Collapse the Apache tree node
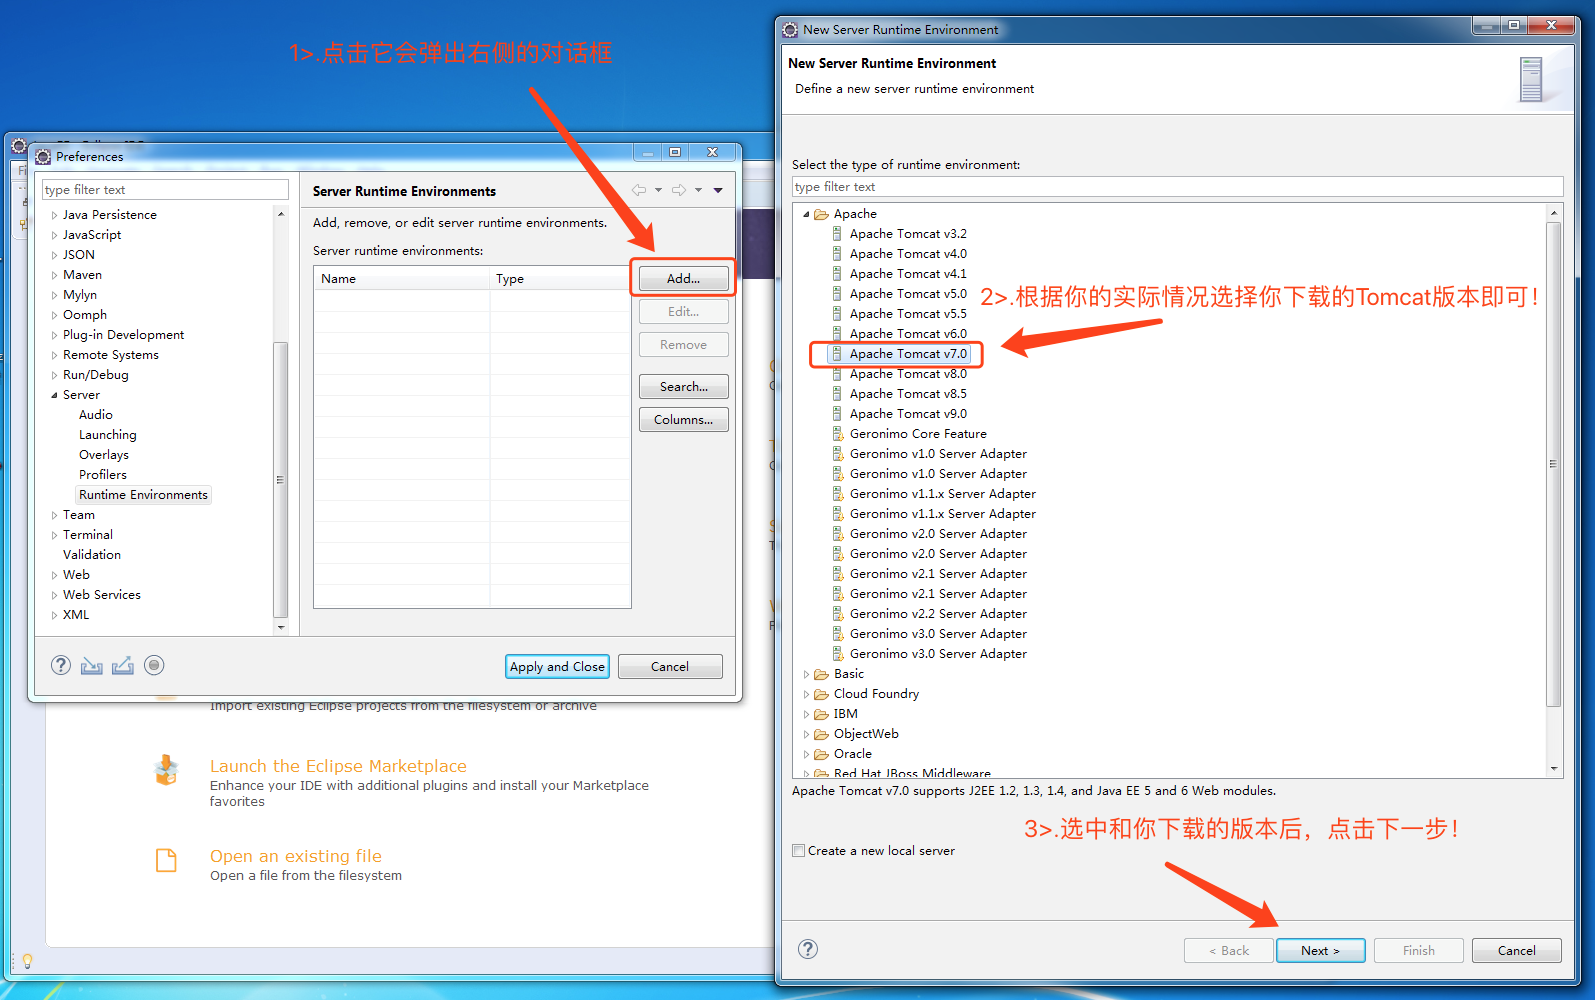The height and width of the screenshot is (1000, 1595). (x=806, y=214)
